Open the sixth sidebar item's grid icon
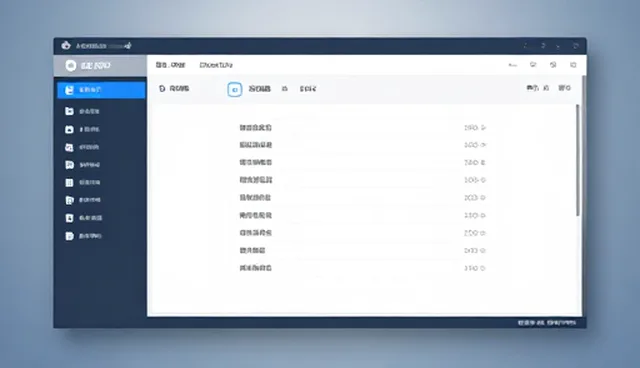640x368 pixels. tap(69, 182)
